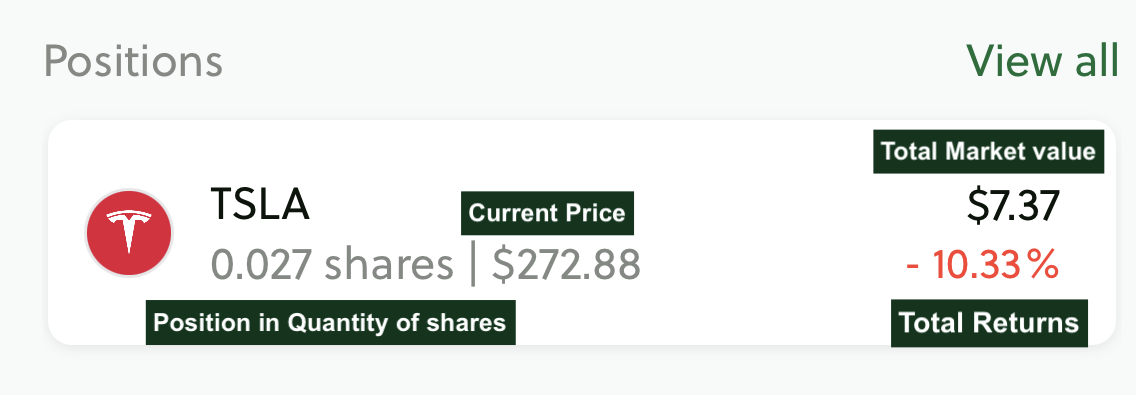Select the -10.33% total returns figure
Viewport: 1136px width, 395px height.
(x=982, y=265)
